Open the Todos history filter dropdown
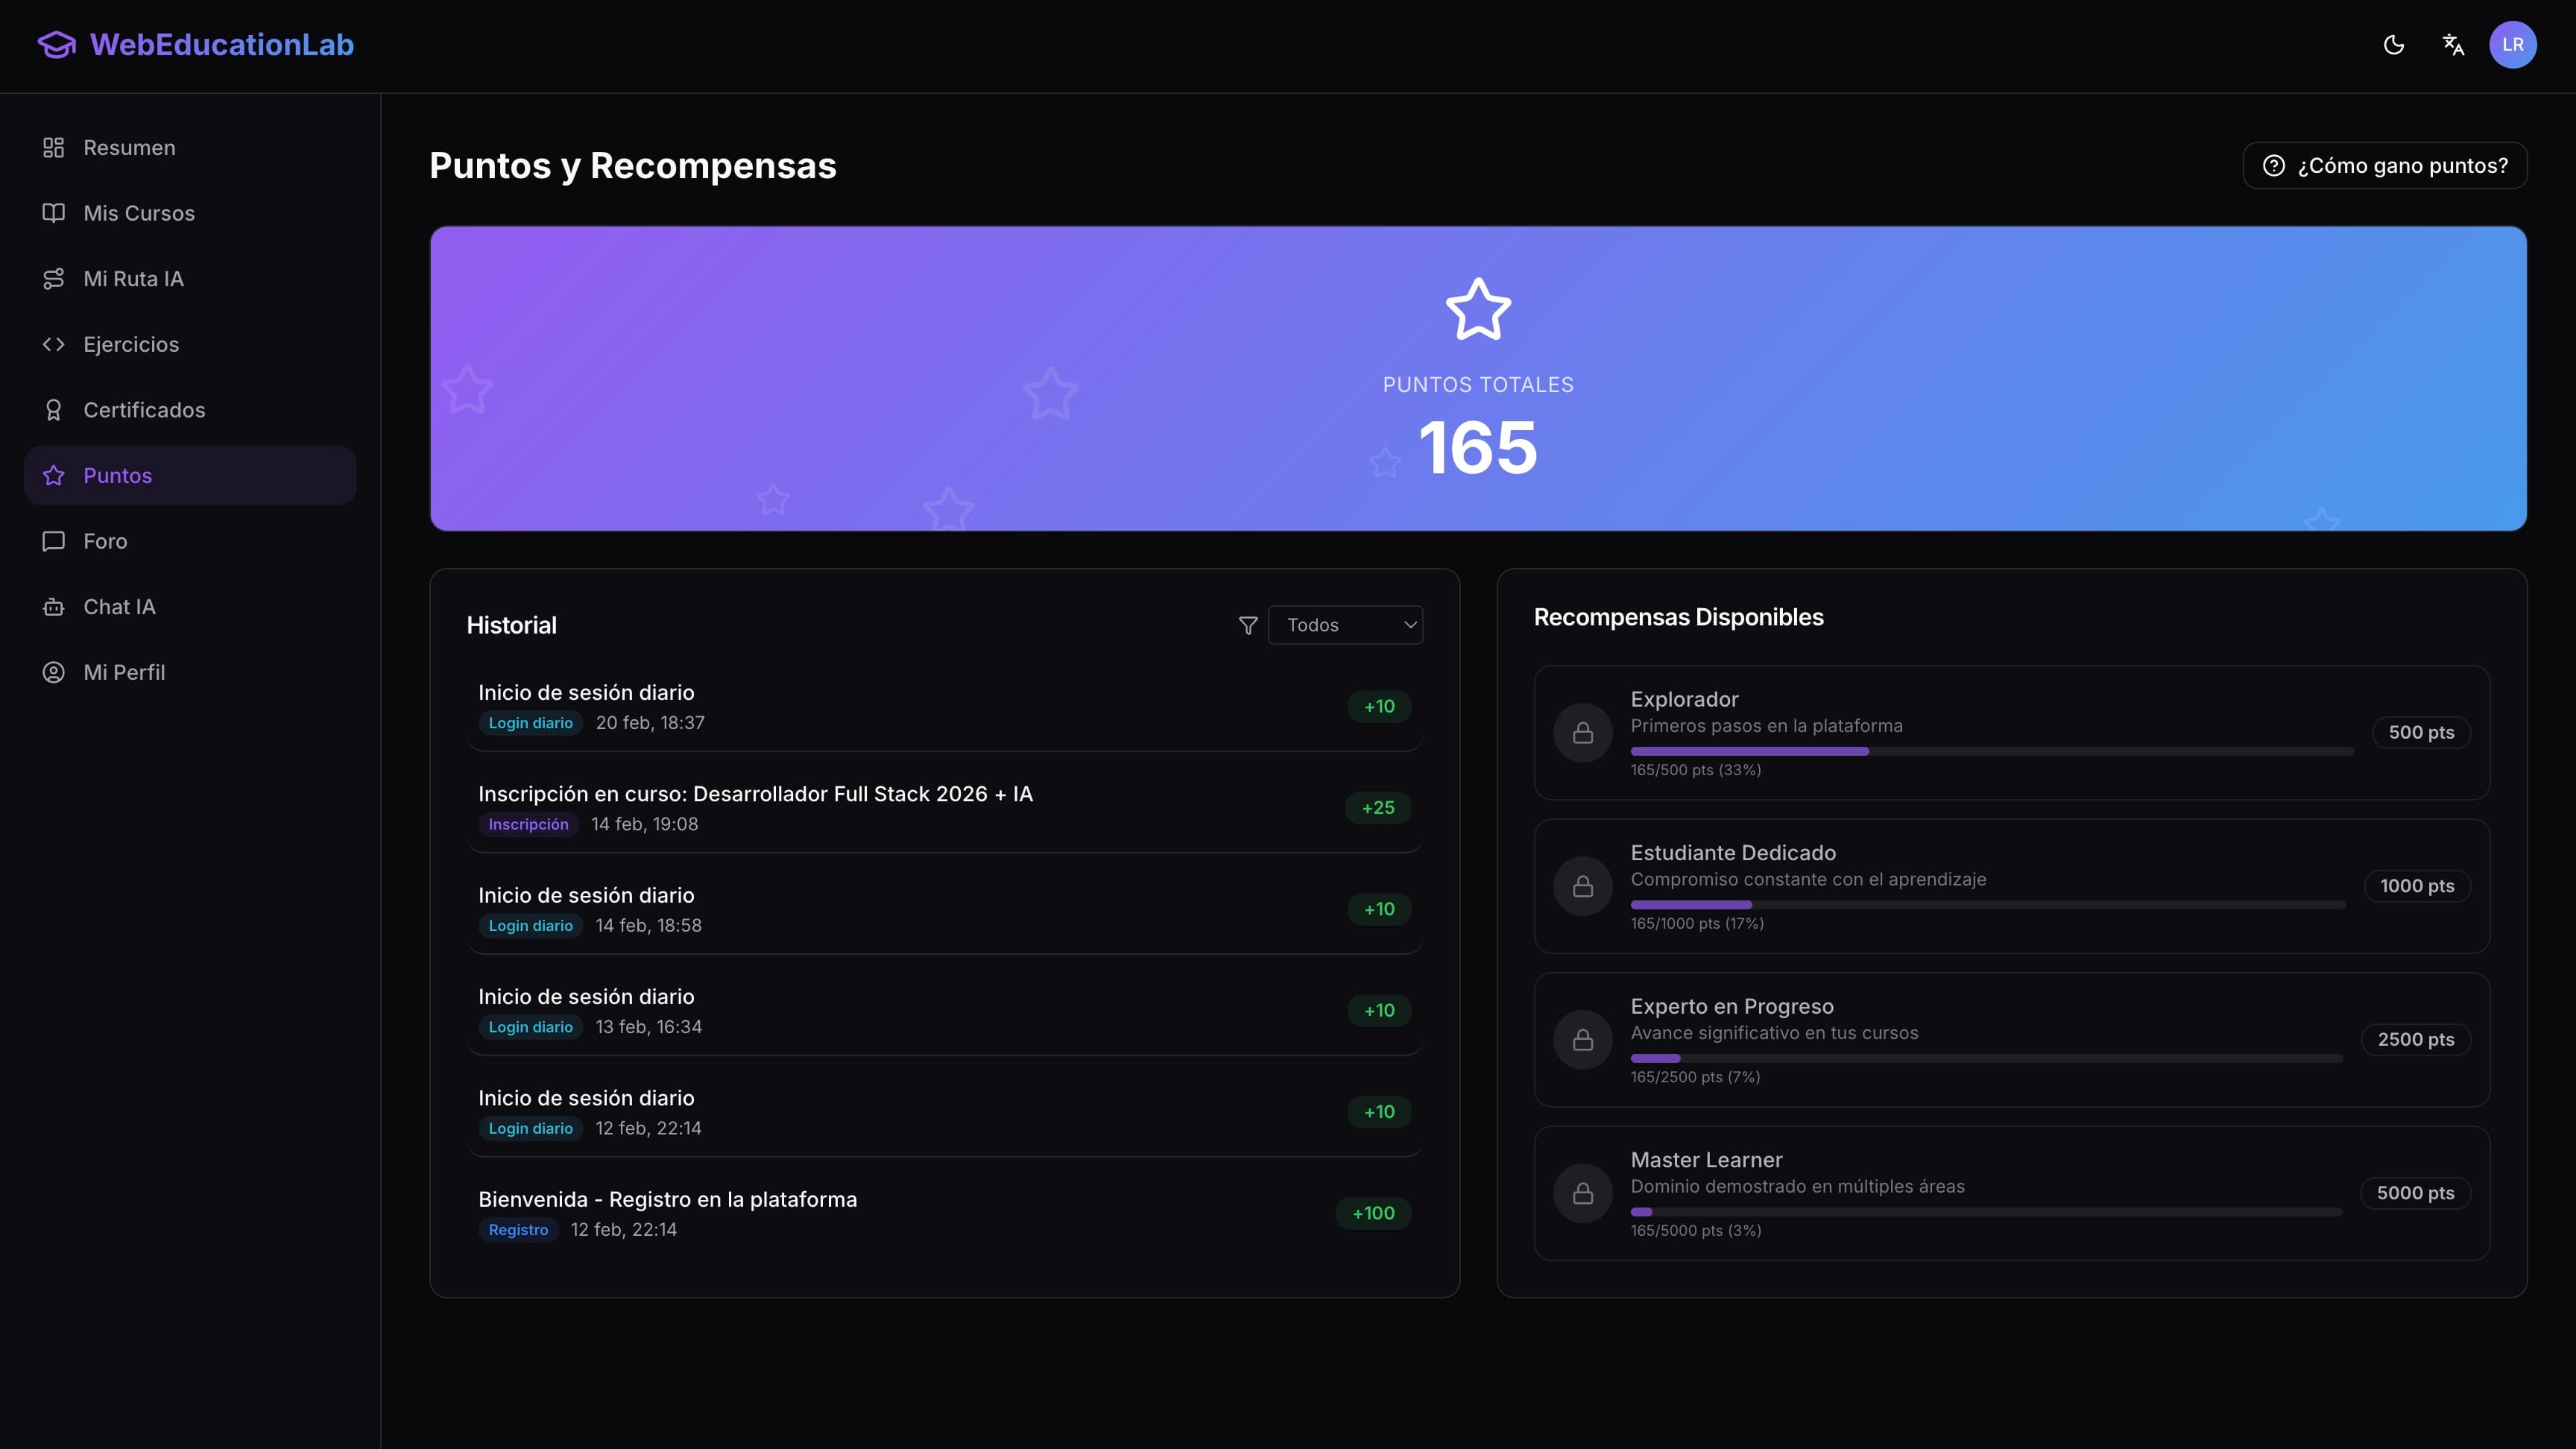This screenshot has height=1449, width=2576. 1346,625
